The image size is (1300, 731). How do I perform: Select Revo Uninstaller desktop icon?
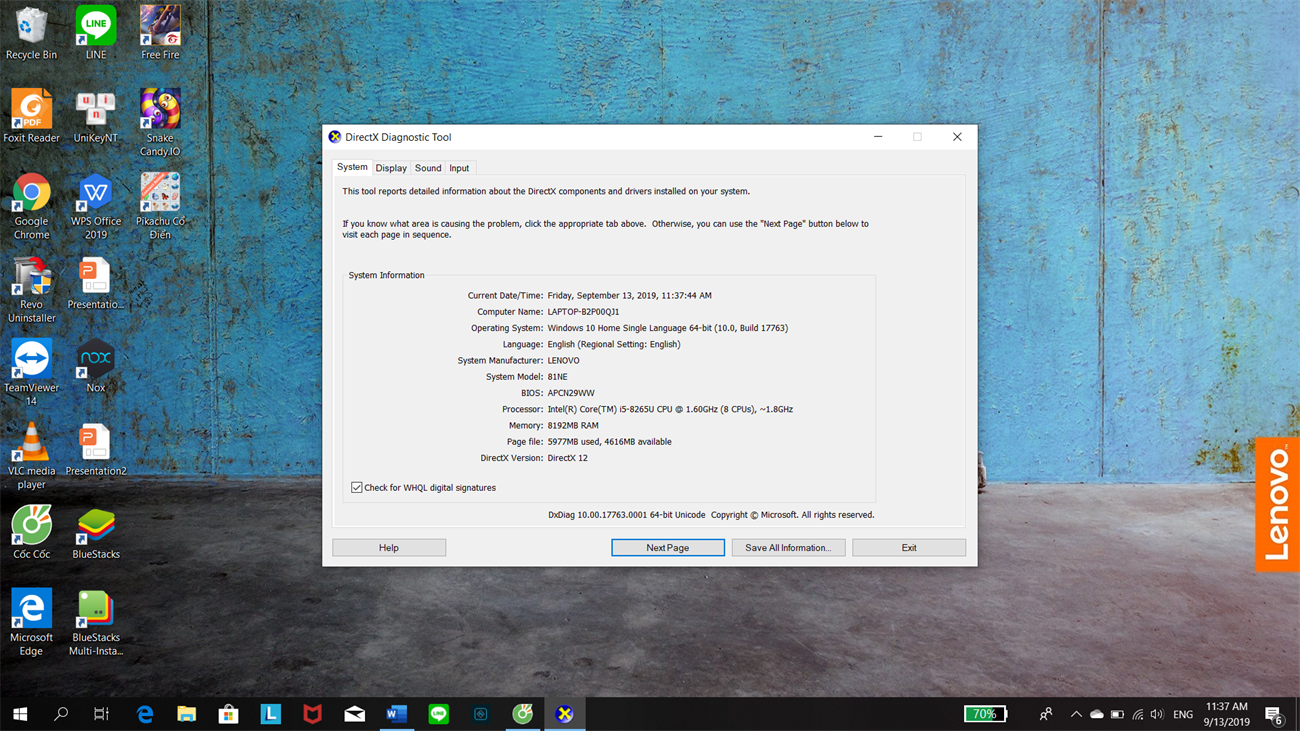tap(31, 290)
